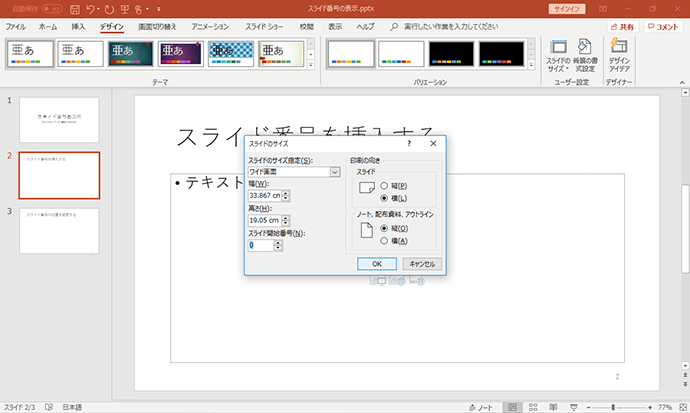Image resolution: width=690 pixels, height=413 pixels.
Task: Confirm the dialog with OK
Action: 377,264
